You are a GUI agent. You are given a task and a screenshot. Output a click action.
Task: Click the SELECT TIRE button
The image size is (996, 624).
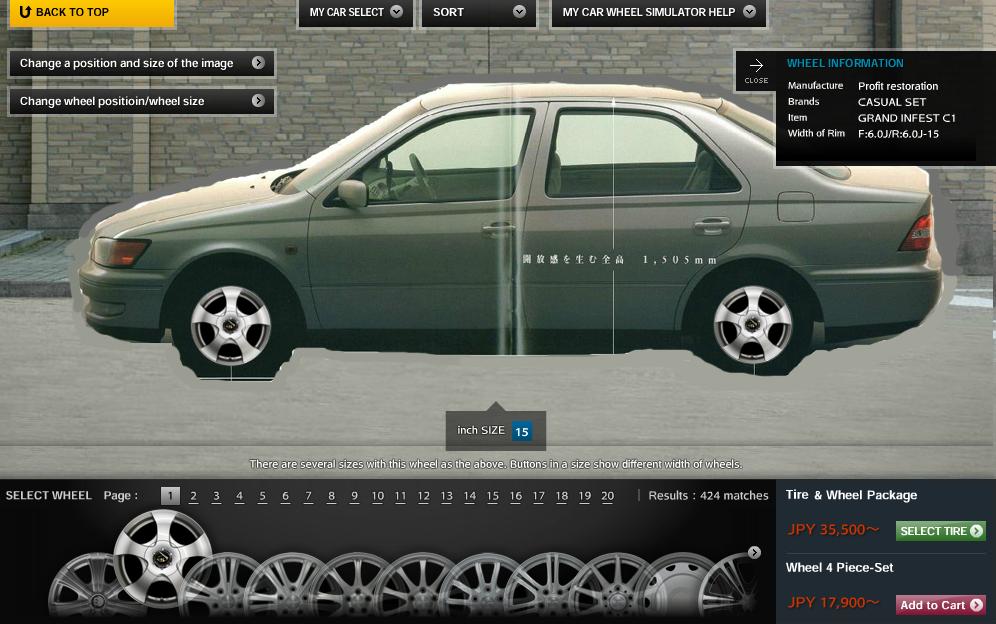[940, 531]
